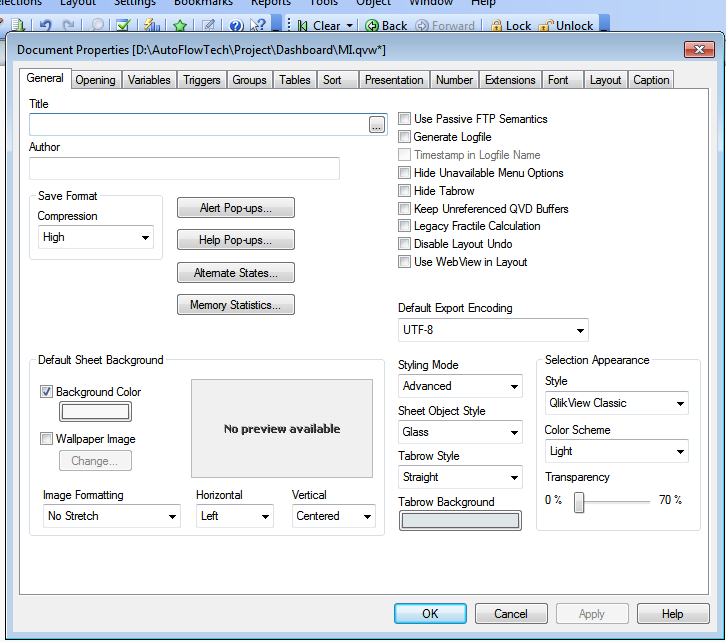This screenshot has height=642, width=726.
Task: Expand the Styling Mode dropdown
Action: [460, 386]
